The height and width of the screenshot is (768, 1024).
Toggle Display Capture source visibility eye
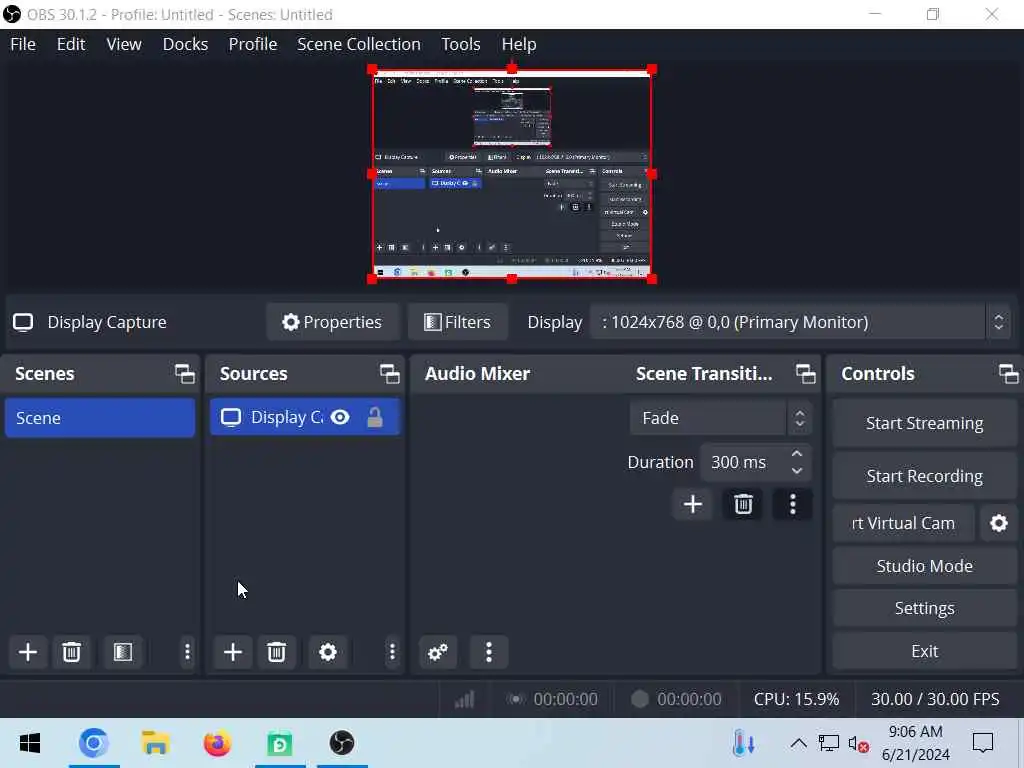coord(340,417)
